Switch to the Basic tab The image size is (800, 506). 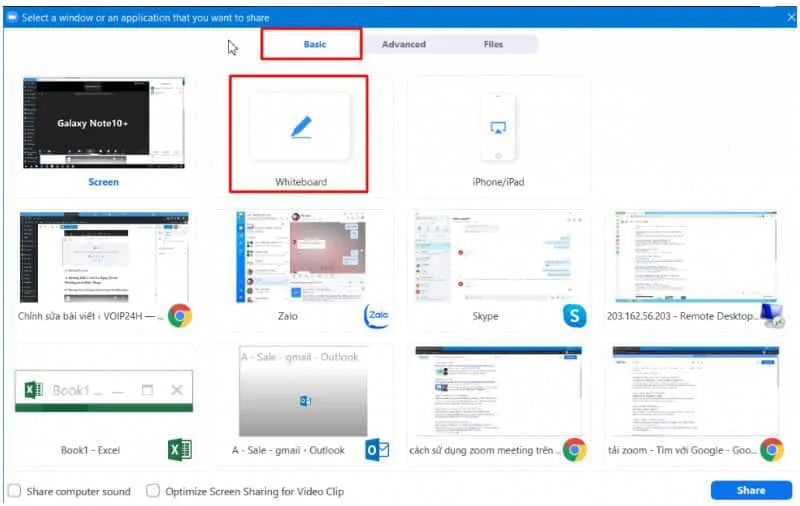pyautogui.click(x=314, y=44)
